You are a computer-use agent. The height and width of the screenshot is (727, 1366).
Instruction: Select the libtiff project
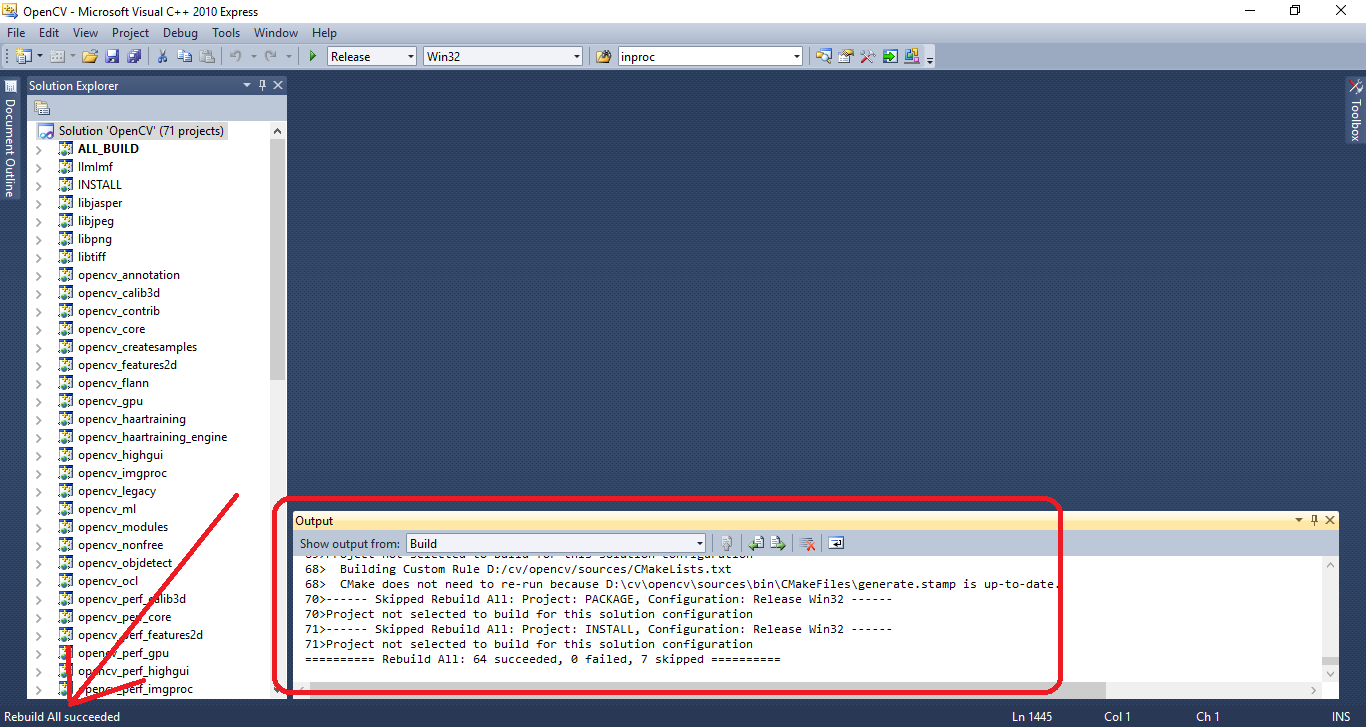click(92, 257)
